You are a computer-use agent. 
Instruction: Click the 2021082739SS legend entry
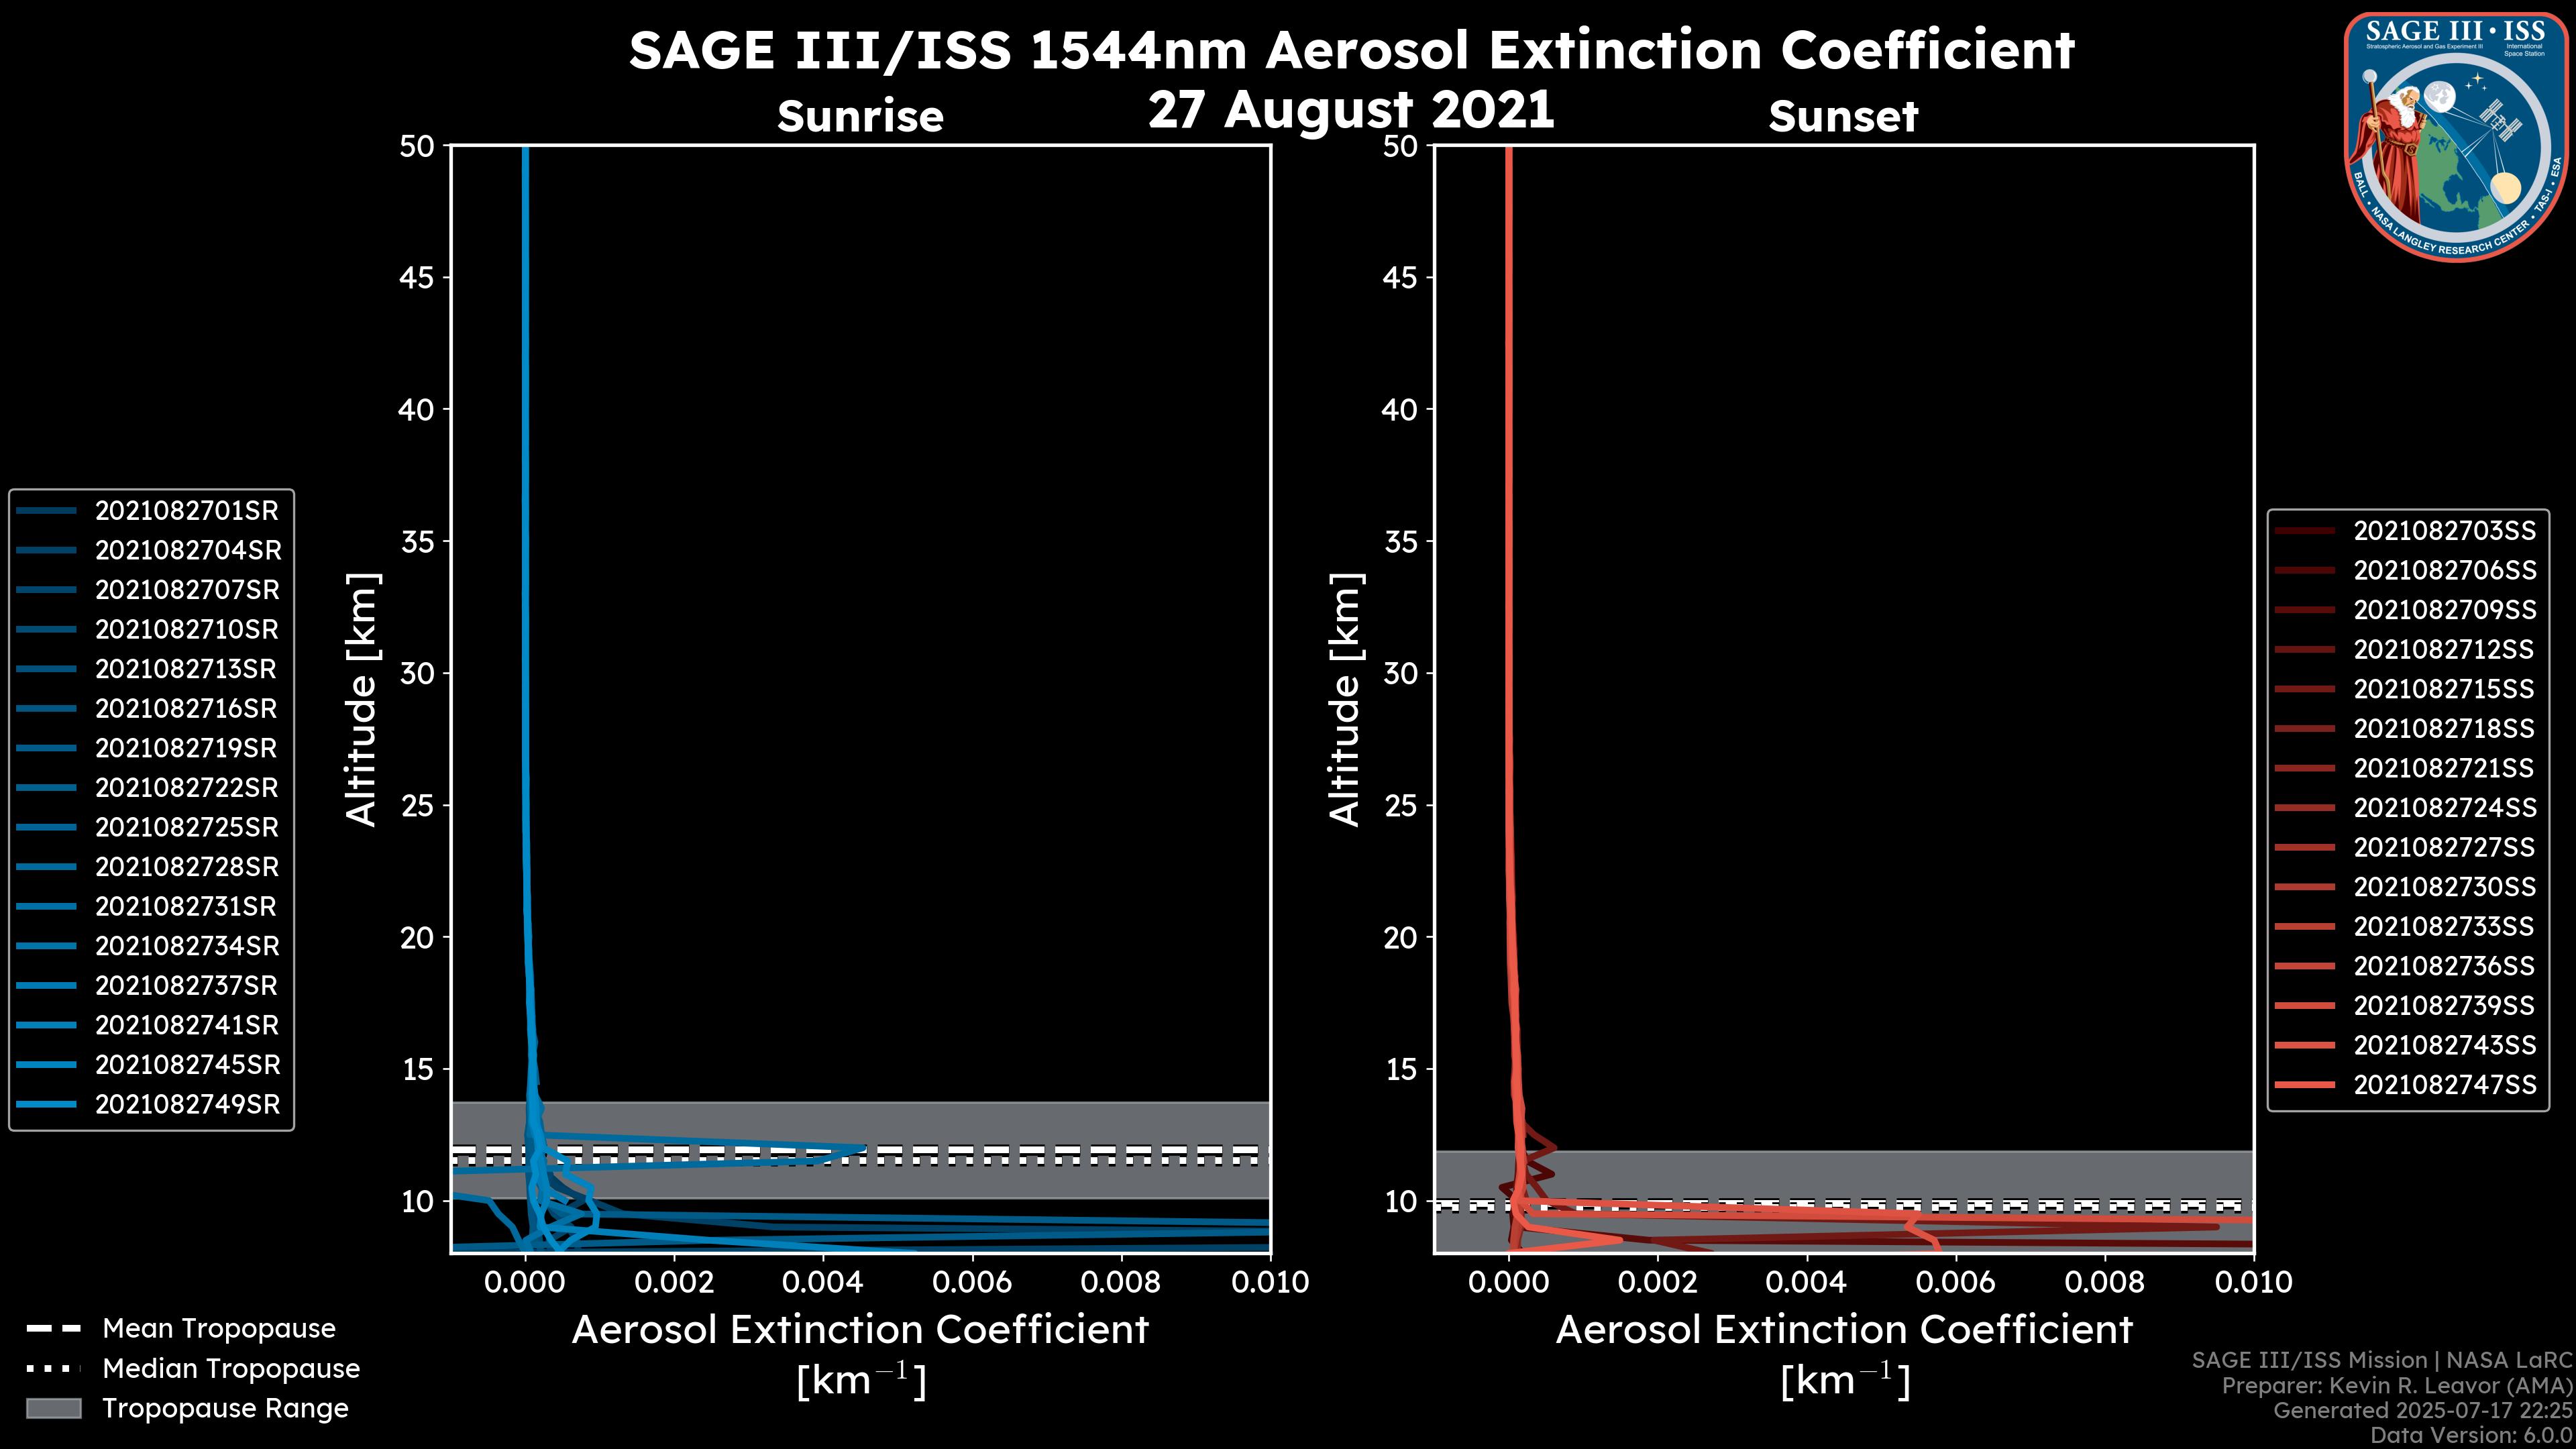coord(2444,1006)
